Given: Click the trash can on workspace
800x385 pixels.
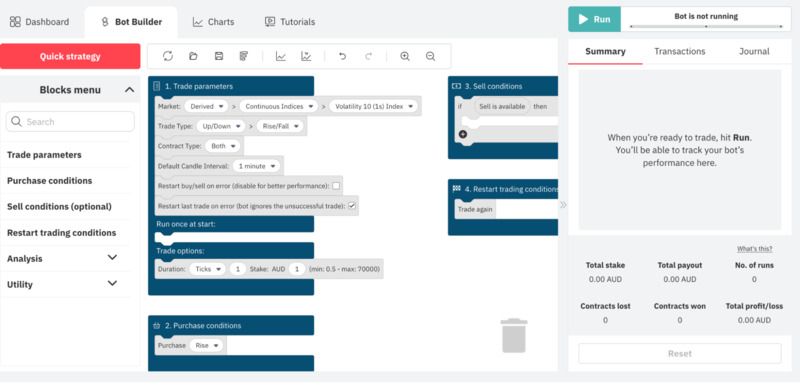Looking at the screenshot, I should (x=514, y=336).
